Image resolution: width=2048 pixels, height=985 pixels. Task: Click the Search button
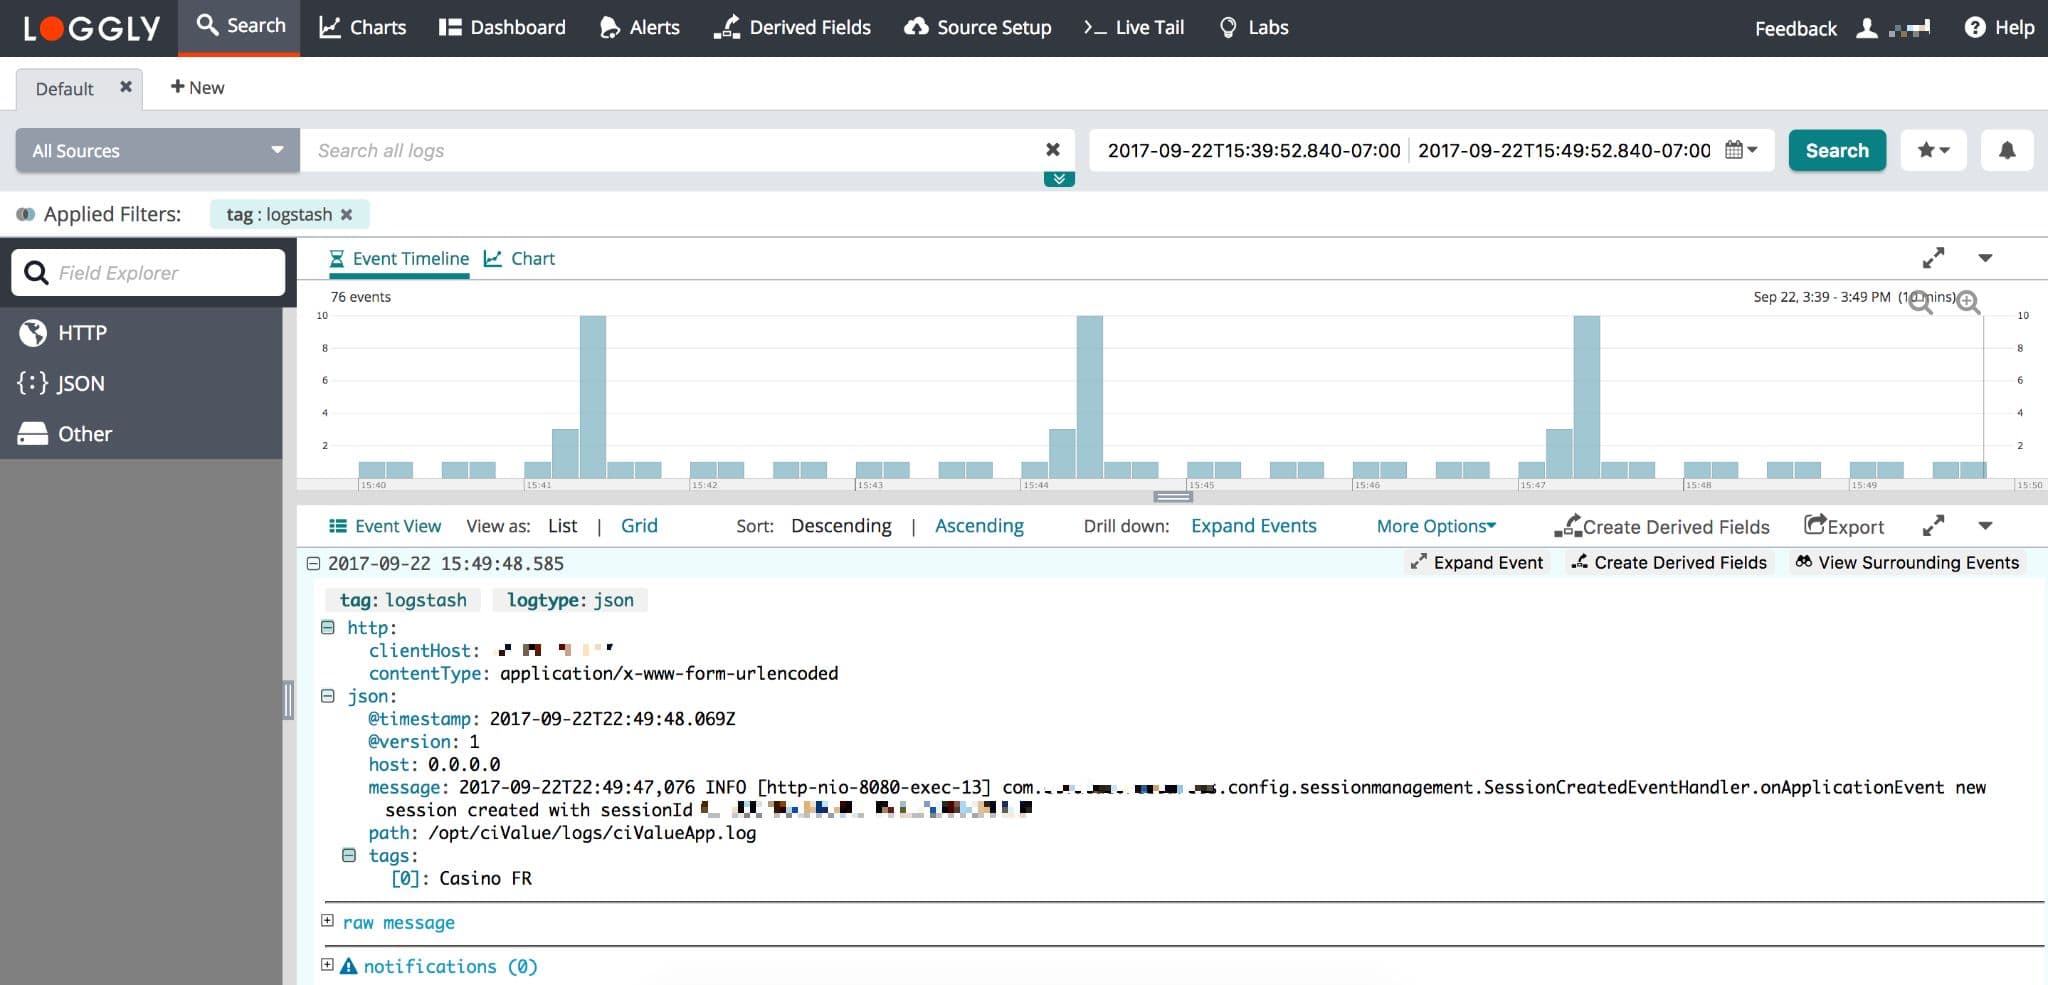1837,150
